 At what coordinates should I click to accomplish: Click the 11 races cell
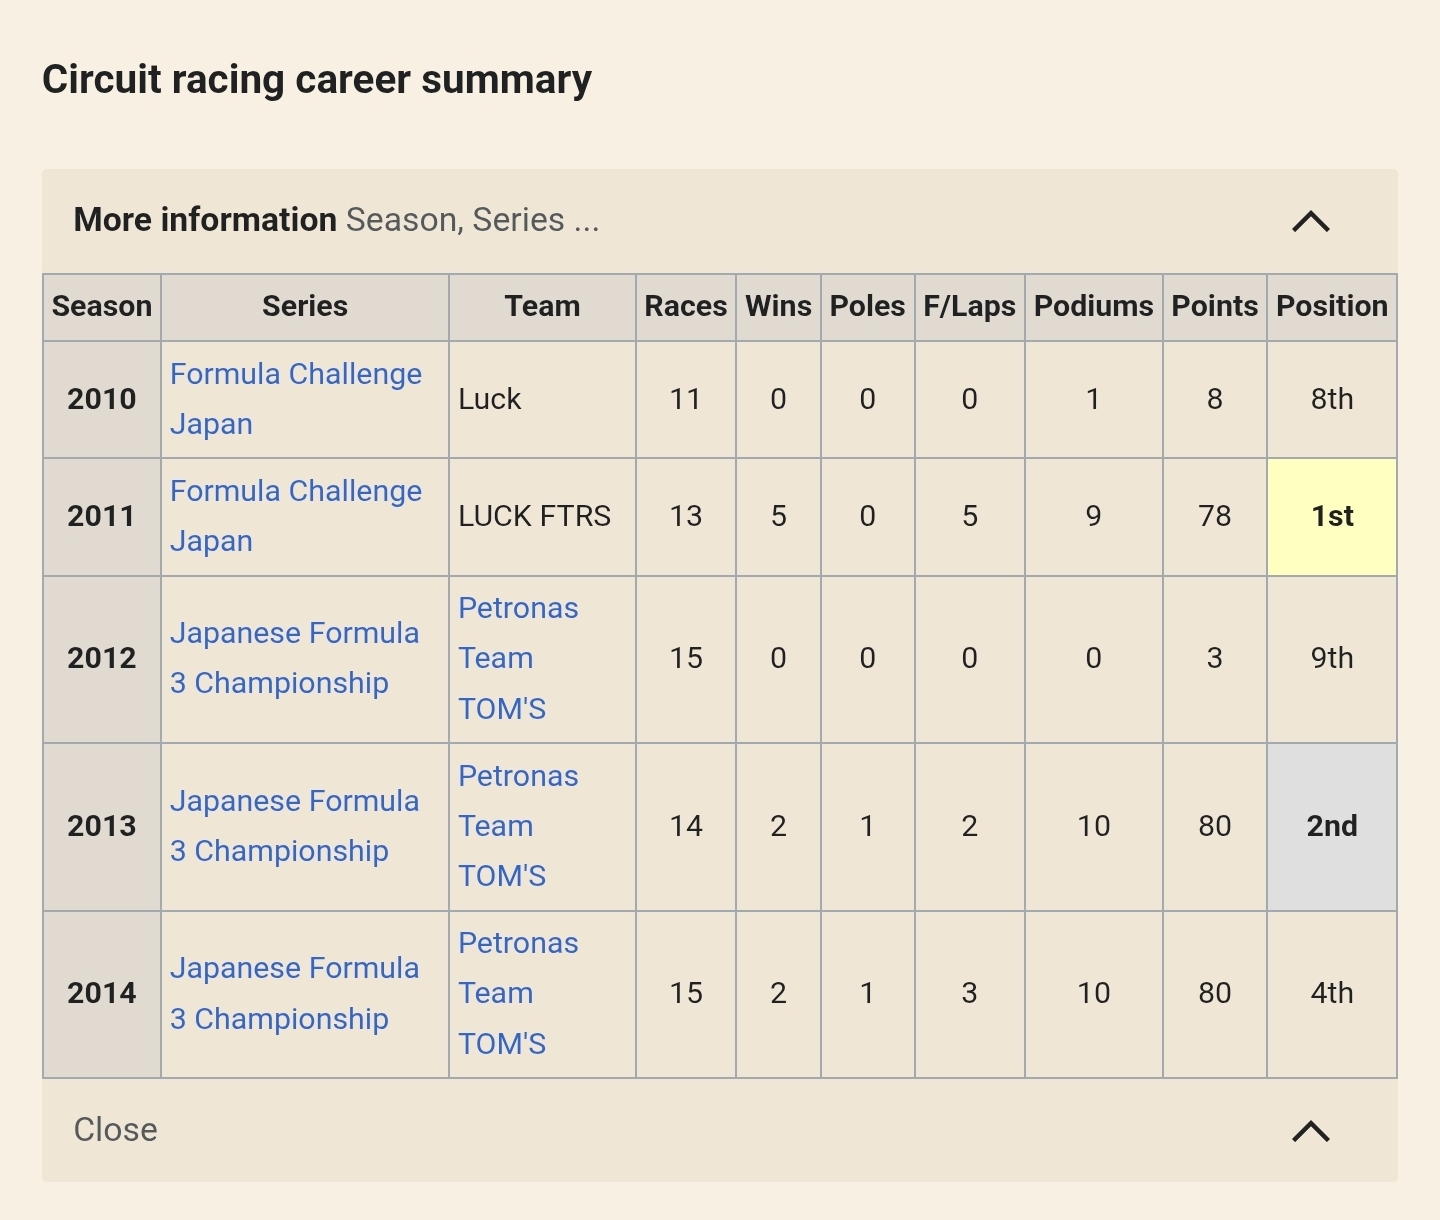(x=686, y=399)
